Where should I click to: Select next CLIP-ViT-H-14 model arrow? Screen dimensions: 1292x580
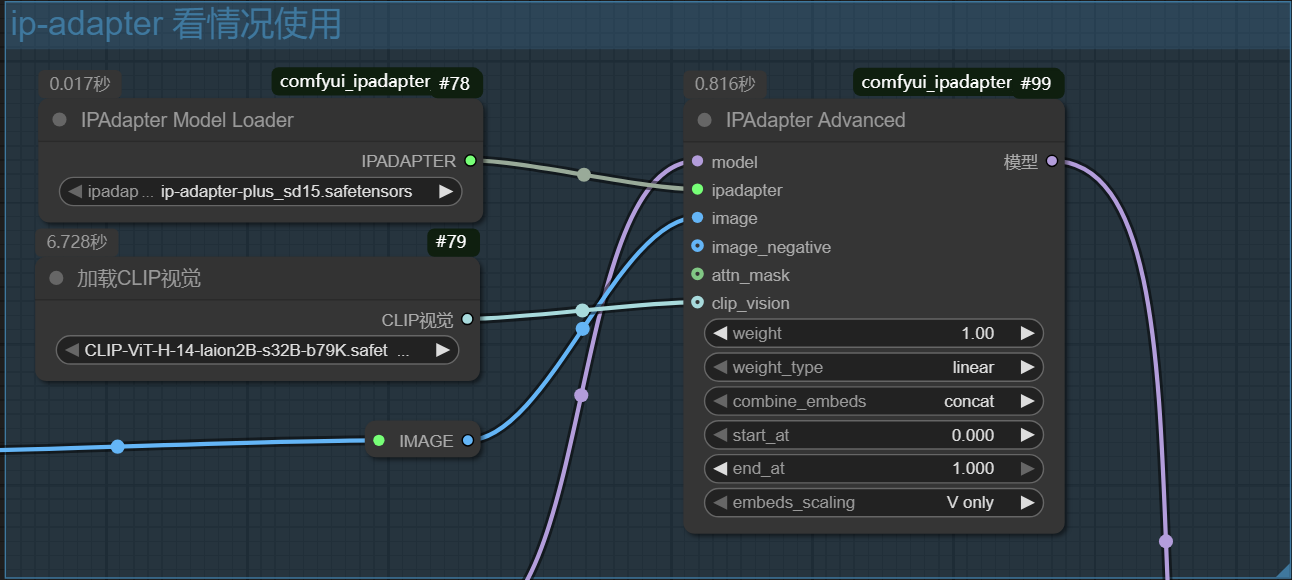pyautogui.click(x=442, y=350)
